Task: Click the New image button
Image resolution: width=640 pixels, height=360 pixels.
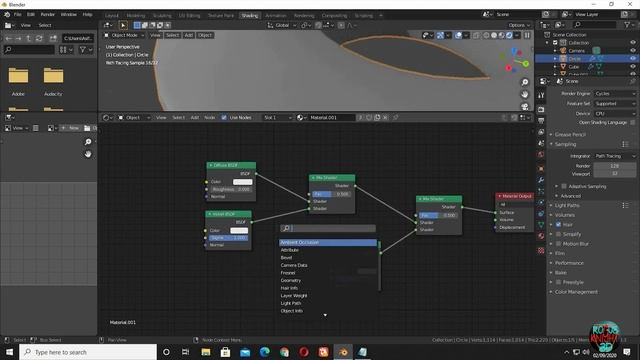Action: coord(70,128)
